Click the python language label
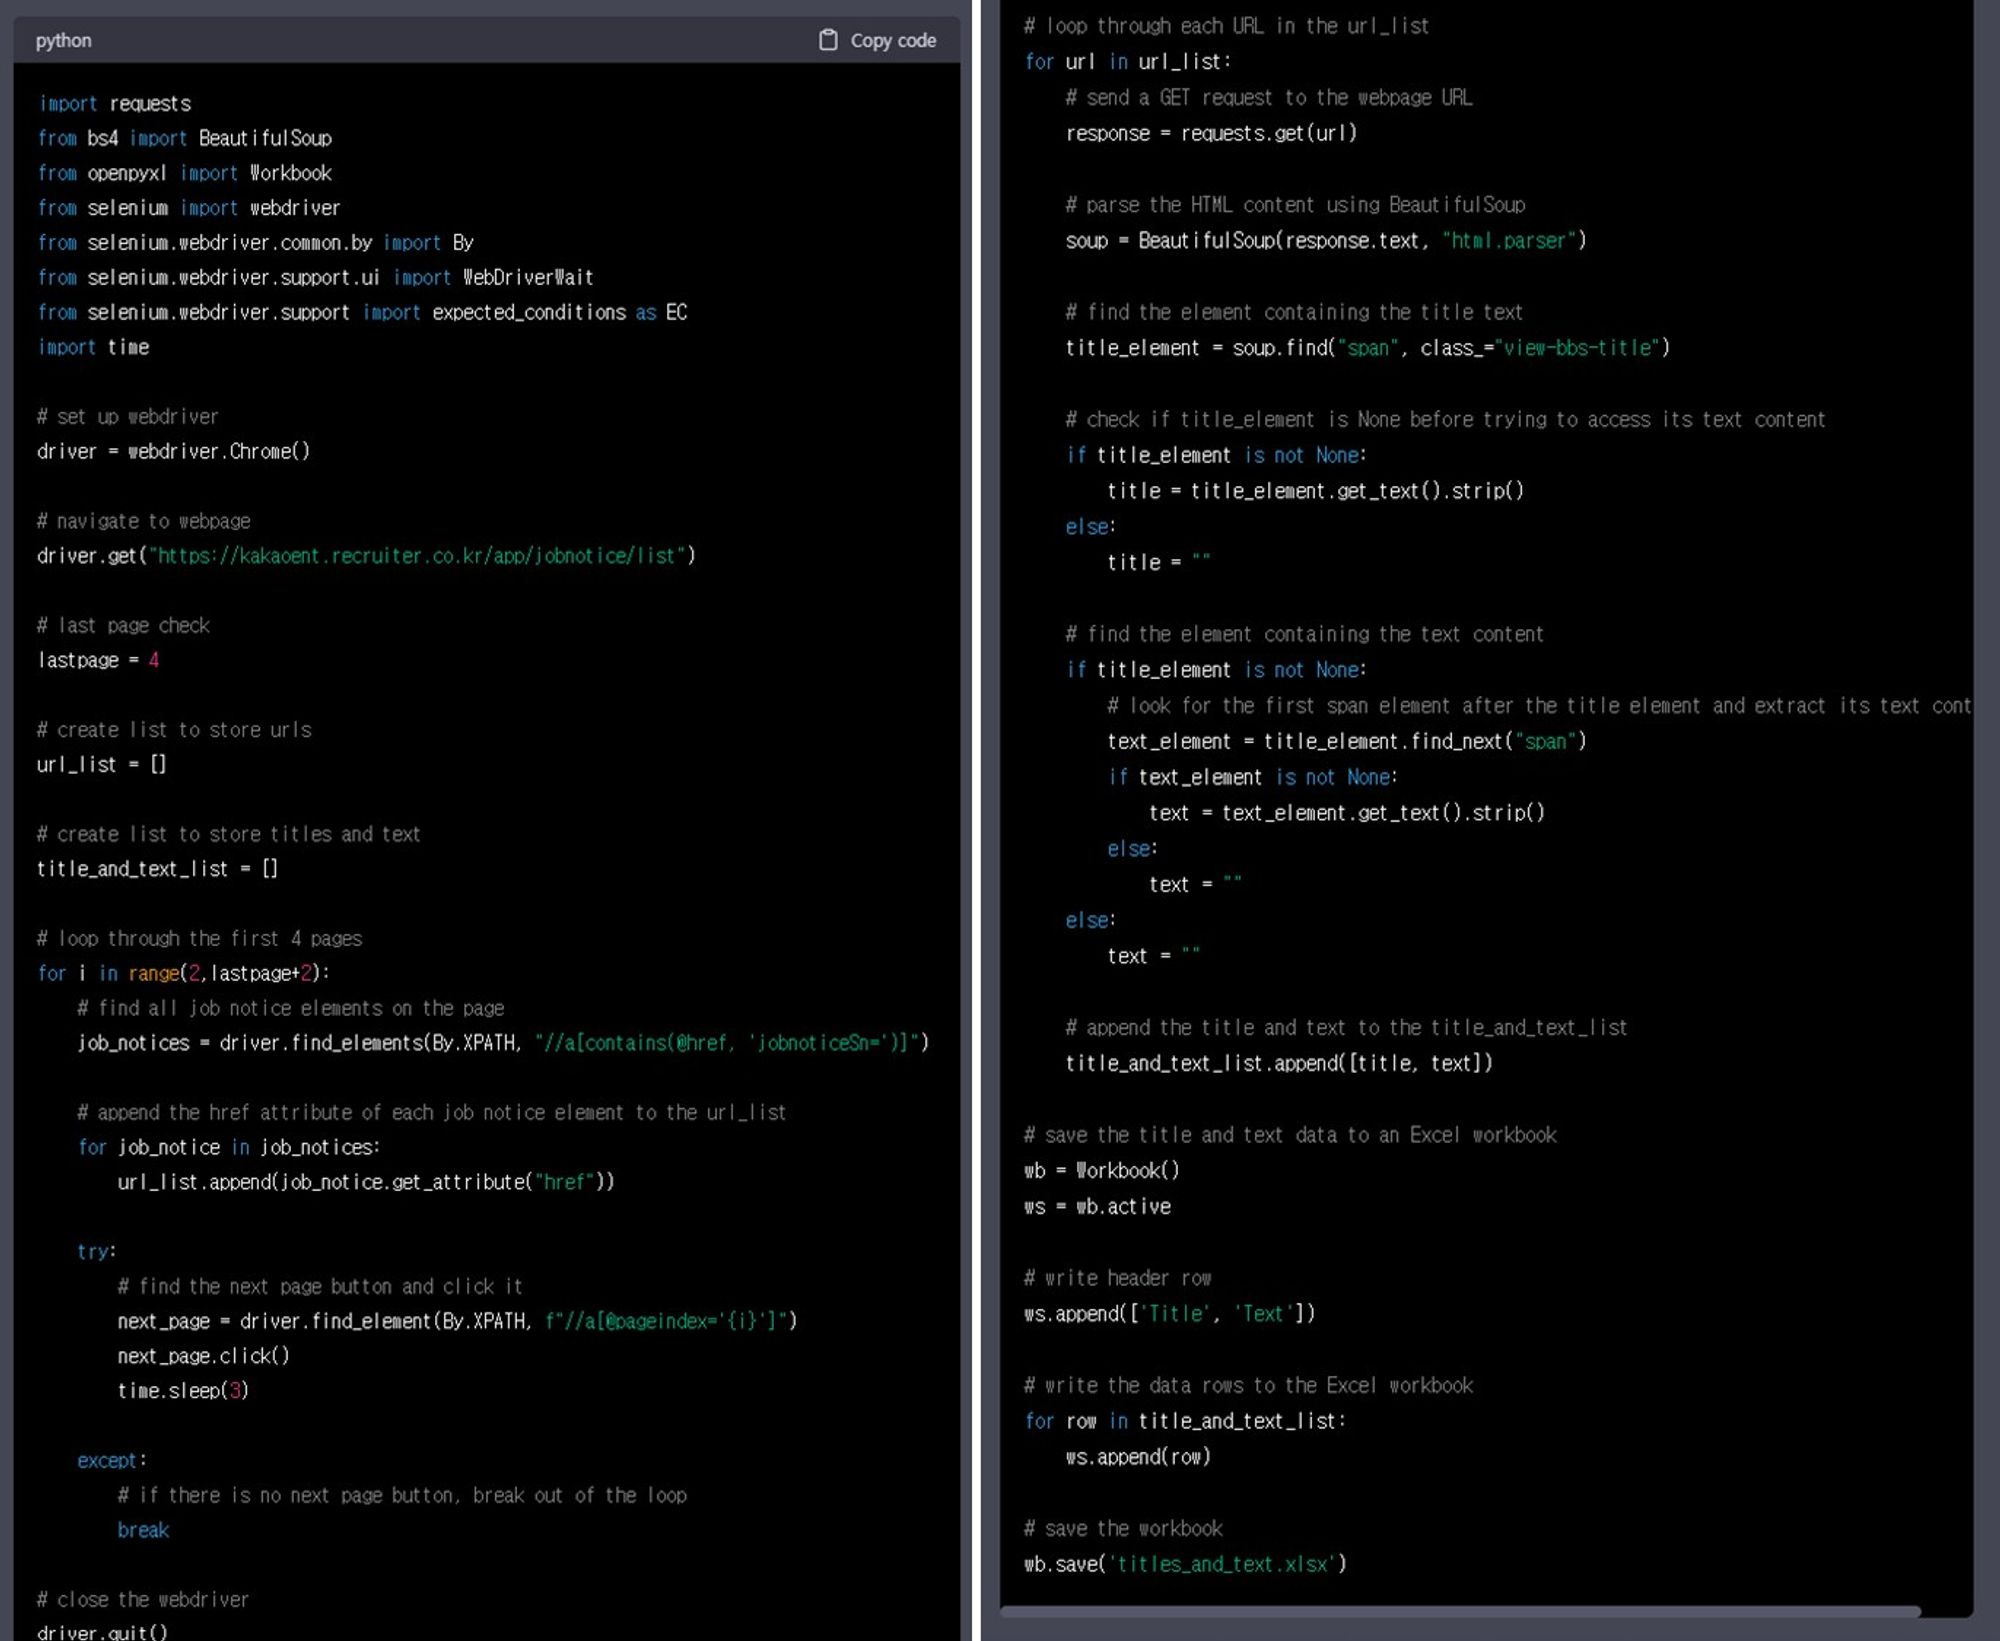 [x=63, y=41]
